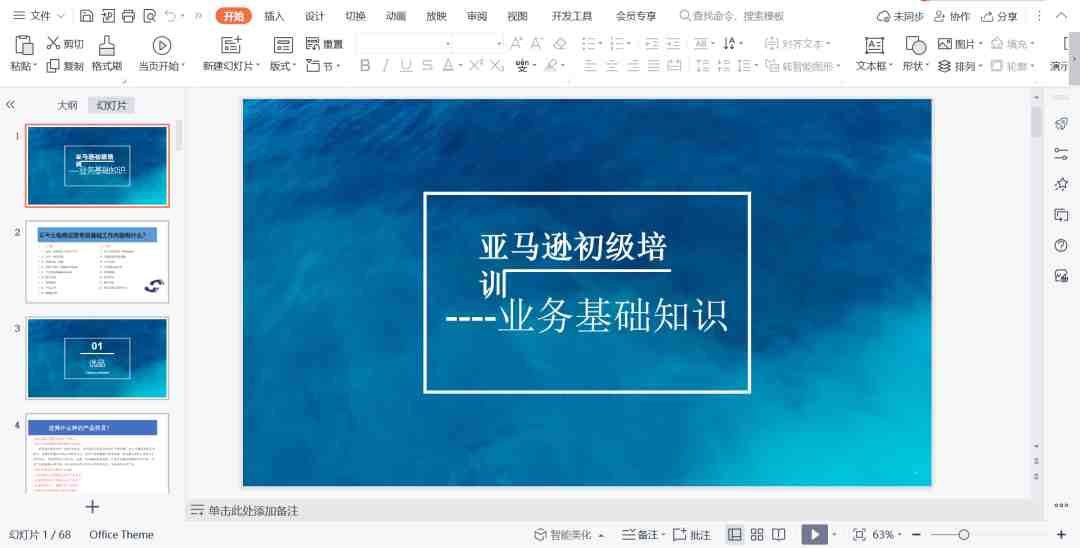
Task: Click the Save icon in the quick toolbar
Action: pos(86,15)
